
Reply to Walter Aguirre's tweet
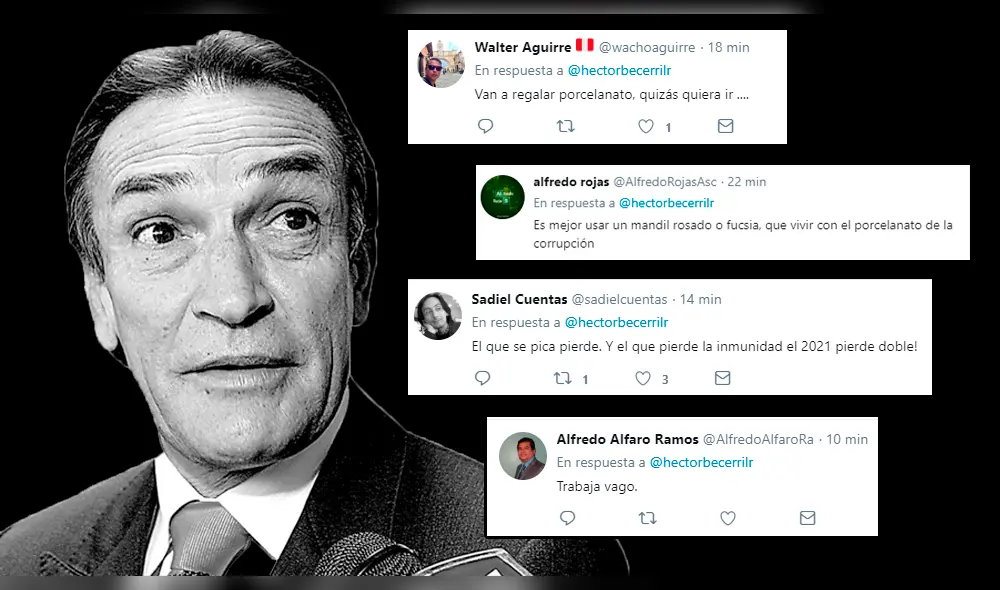coord(486,126)
